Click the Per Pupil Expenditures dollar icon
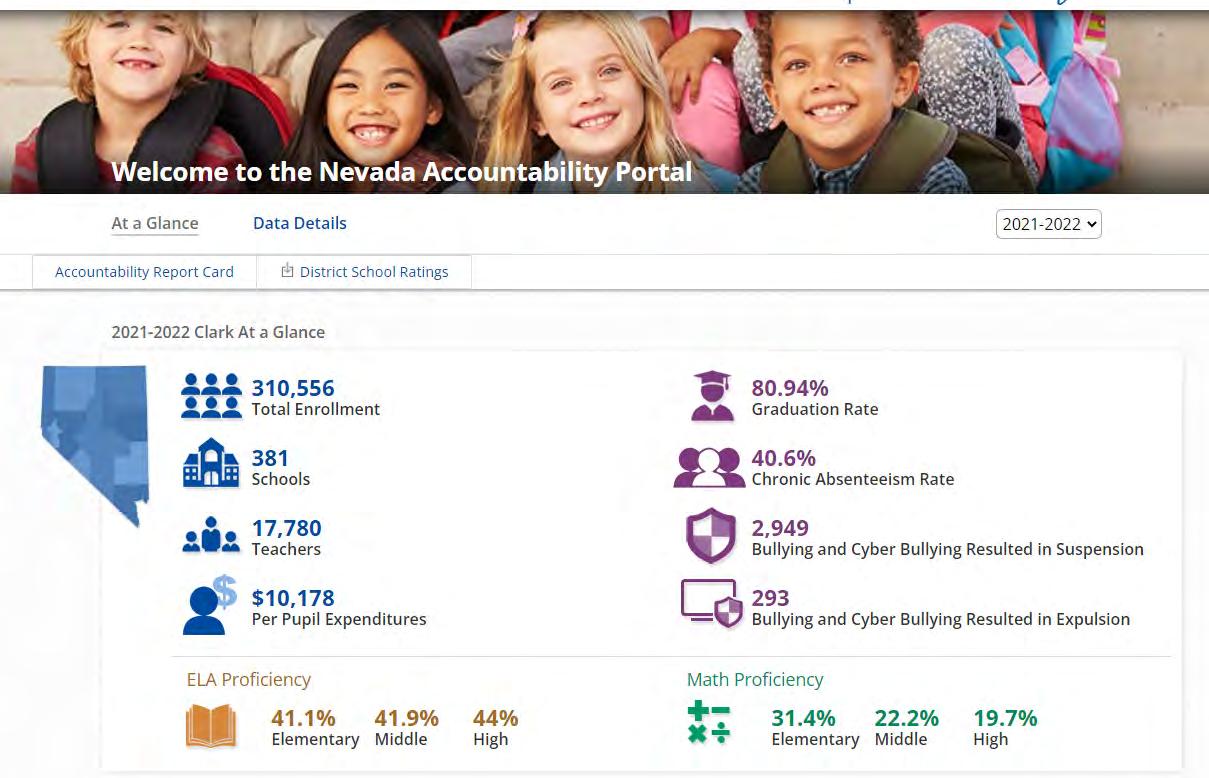1209x778 pixels. (x=210, y=605)
